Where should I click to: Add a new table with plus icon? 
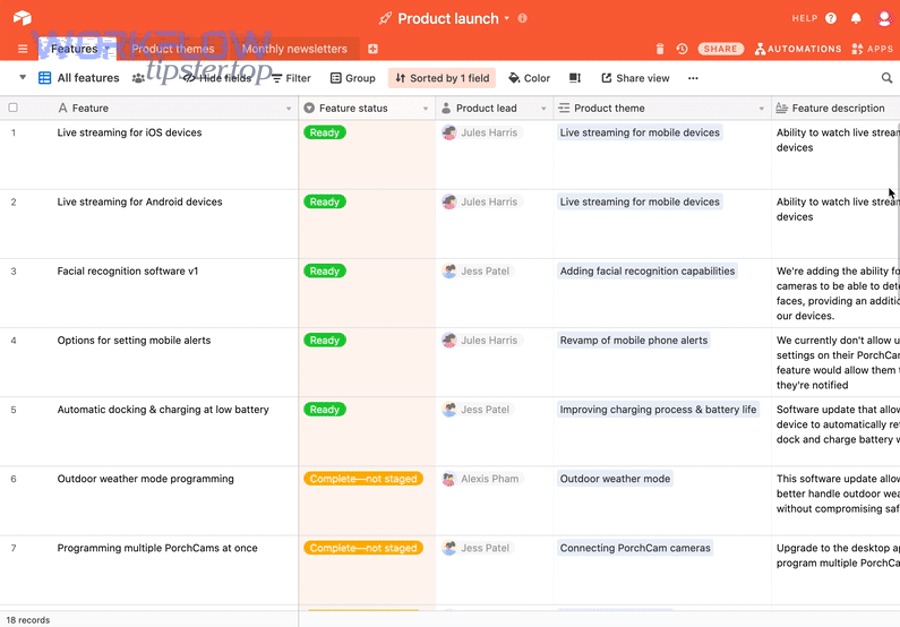tap(373, 49)
